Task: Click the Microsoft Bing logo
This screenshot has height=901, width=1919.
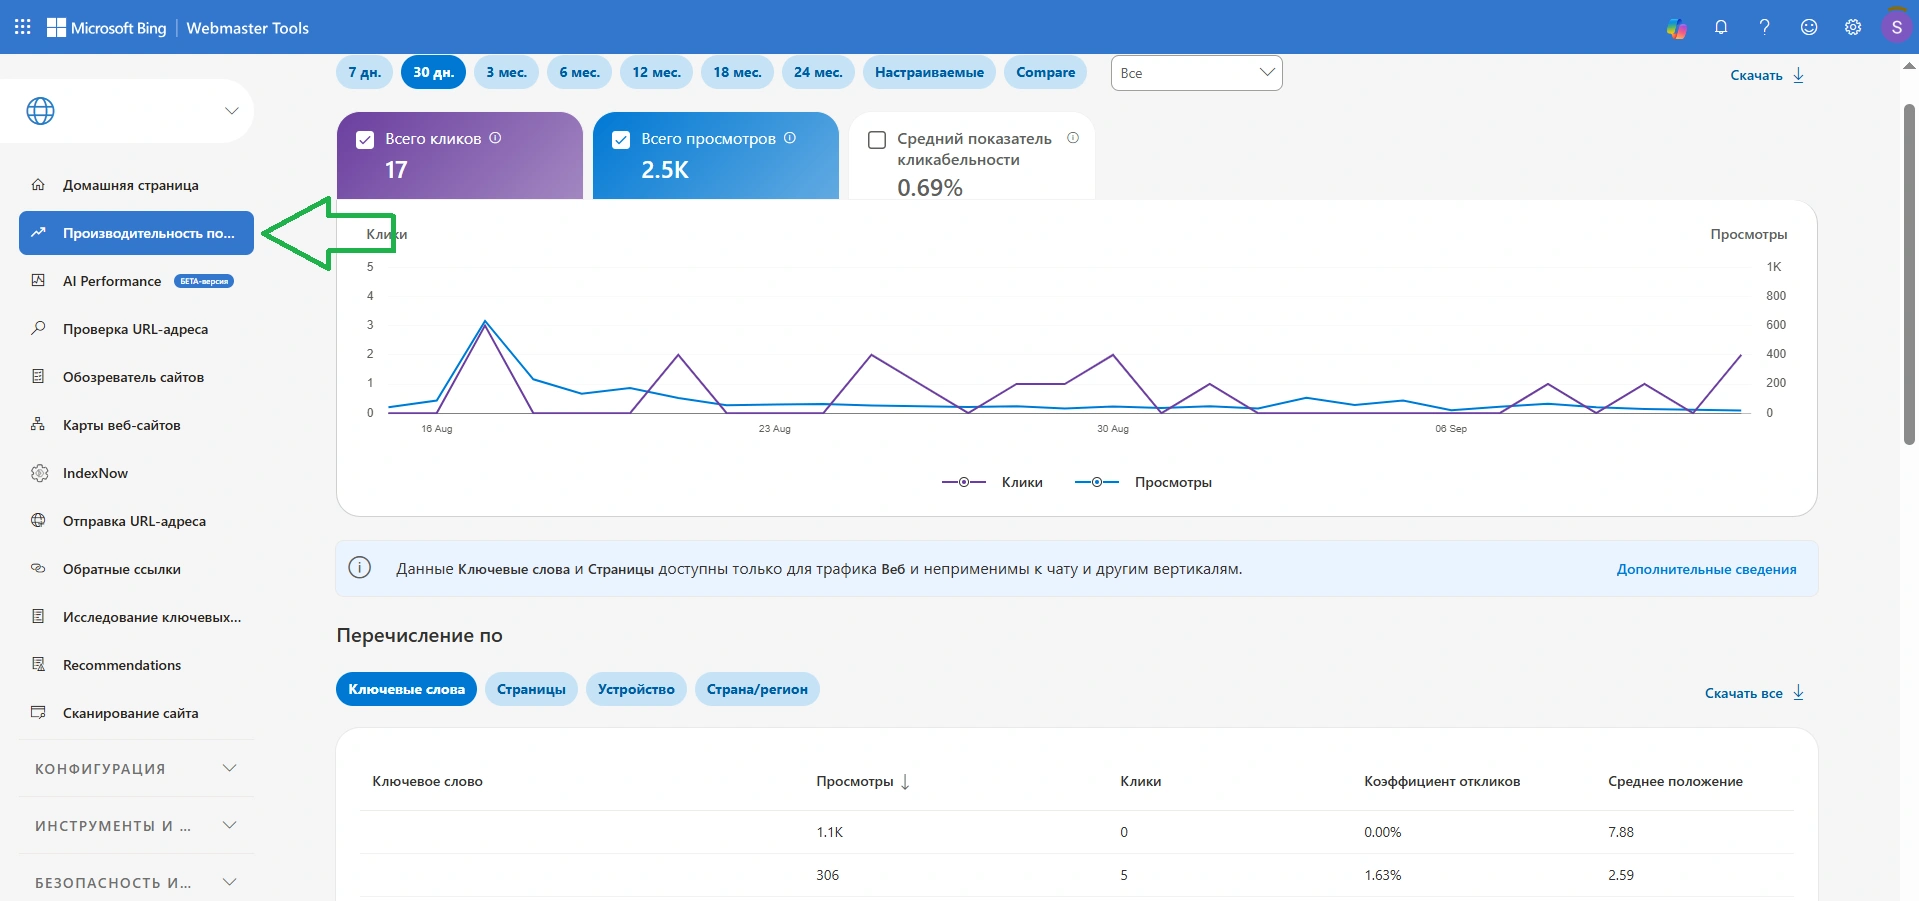Action: tap(107, 28)
